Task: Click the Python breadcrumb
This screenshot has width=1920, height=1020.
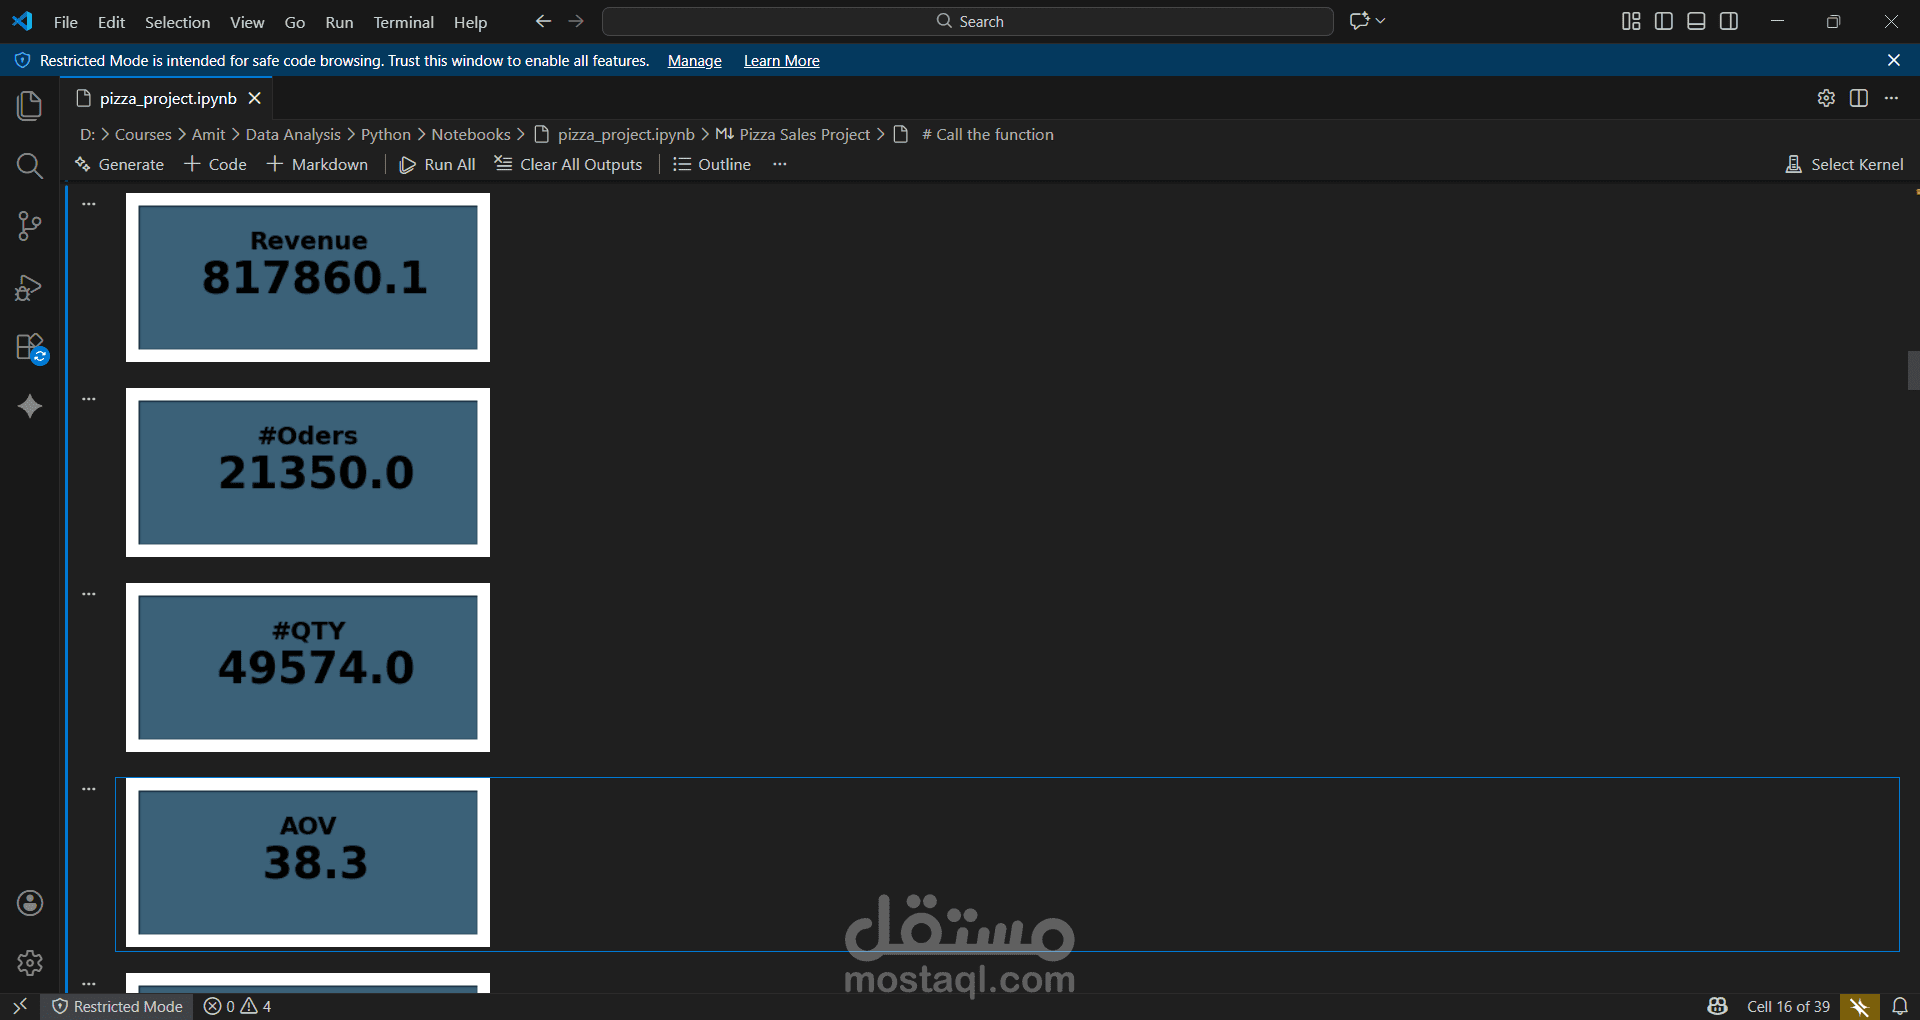Action: (386, 134)
